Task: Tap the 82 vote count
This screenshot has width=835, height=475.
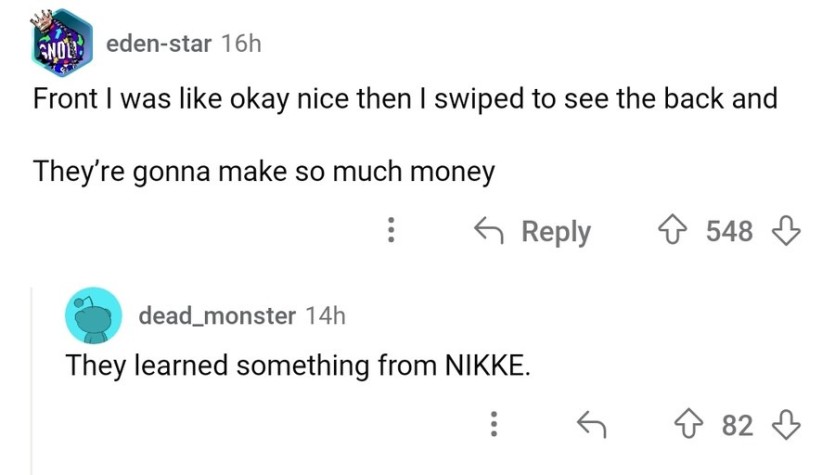Action: (738, 425)
